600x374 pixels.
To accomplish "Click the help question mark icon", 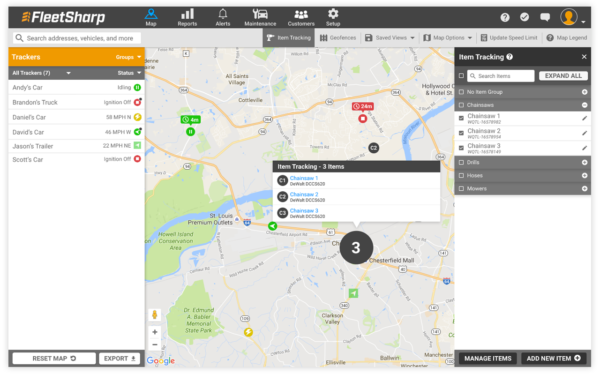I will pos(505,17).
